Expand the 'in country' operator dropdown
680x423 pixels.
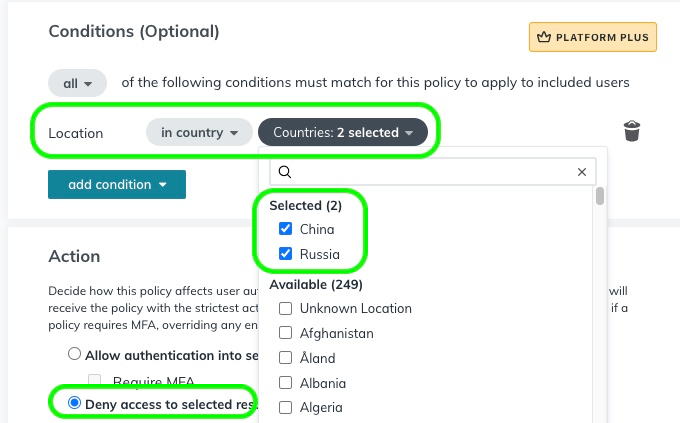point(199,132)
